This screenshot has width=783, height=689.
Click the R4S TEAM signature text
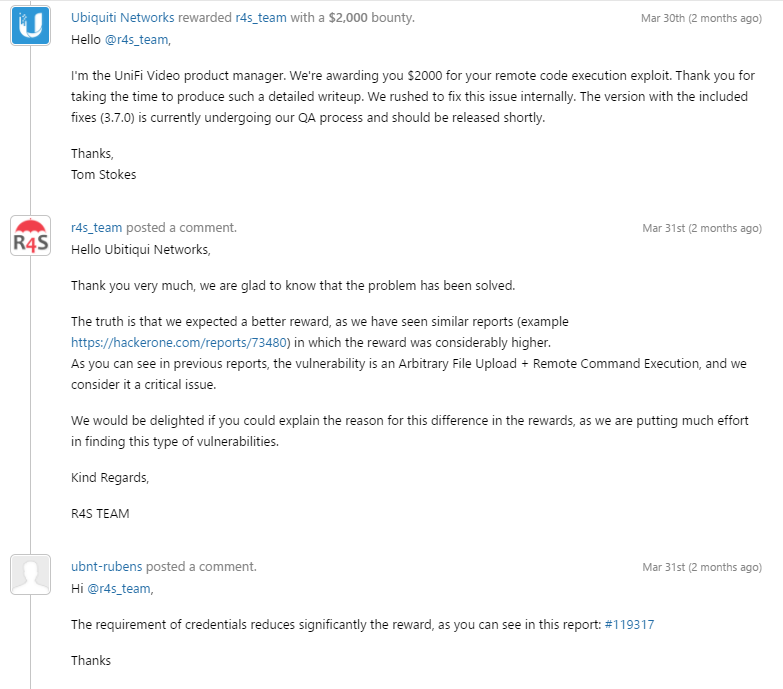(x=100, y=514)
